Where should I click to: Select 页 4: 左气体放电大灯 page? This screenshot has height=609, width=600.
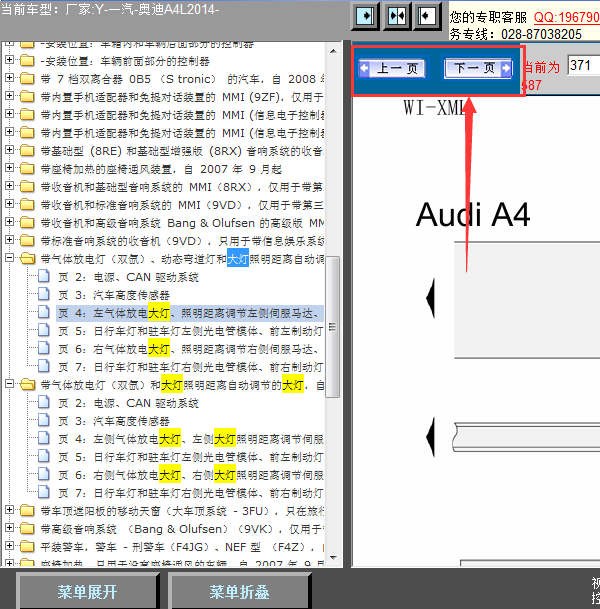pyautogui.click(x=190, y=313)
